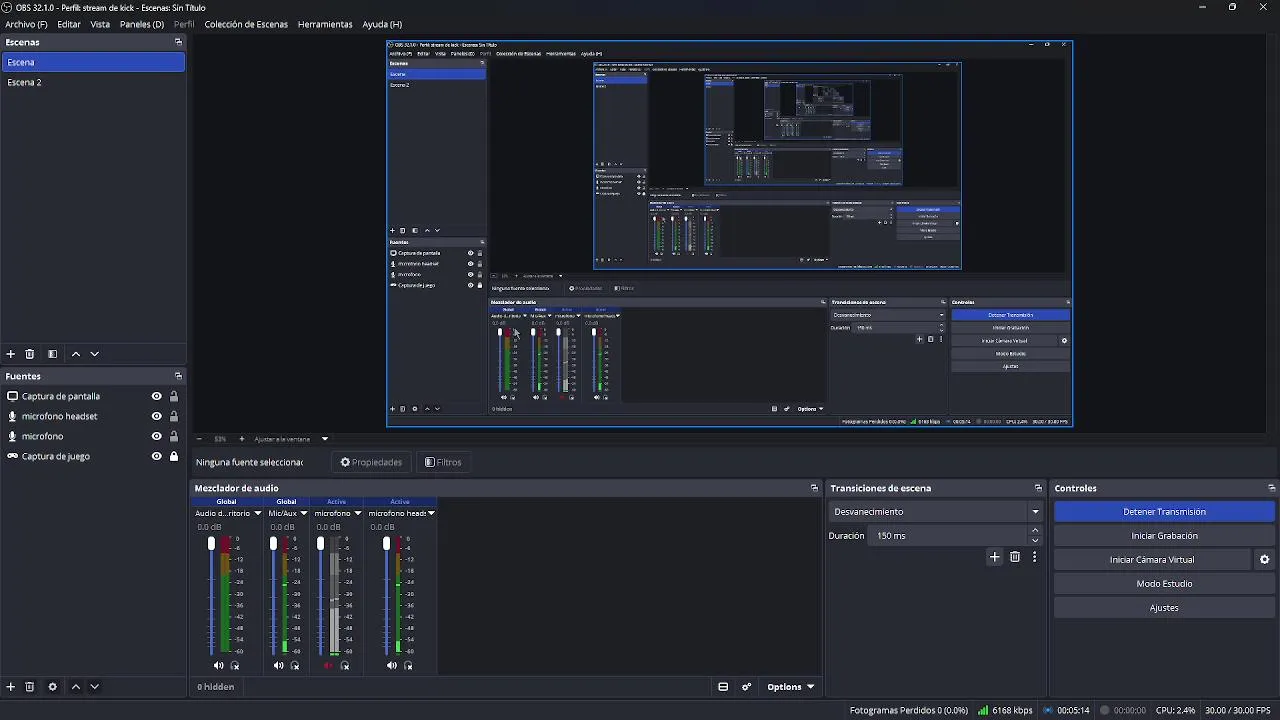Lock the Captura de pantalla source

[173, 396]
